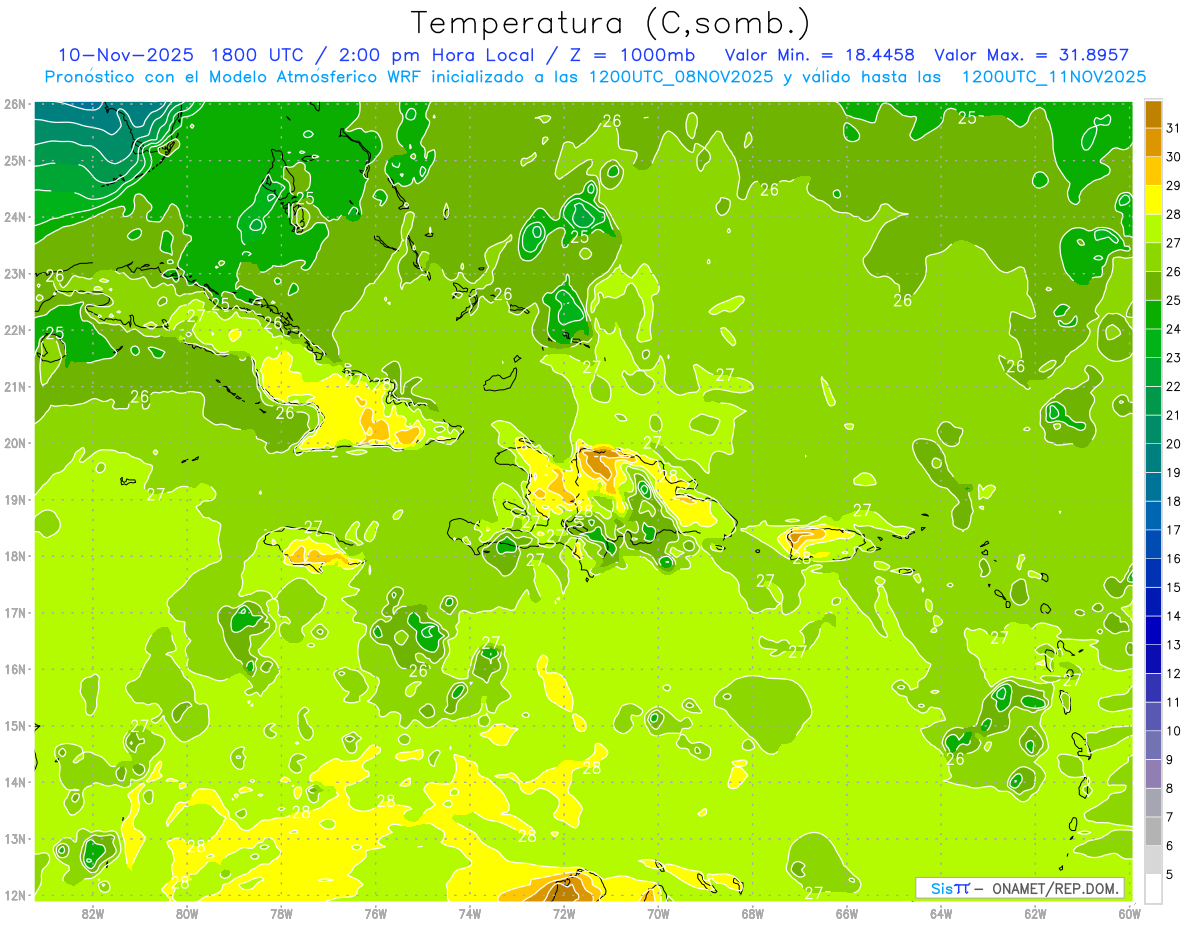Viewport: 1200px width, 927px height.
Task: Click the colorbar scale label "20"
Action: (x=1173, y=444)
